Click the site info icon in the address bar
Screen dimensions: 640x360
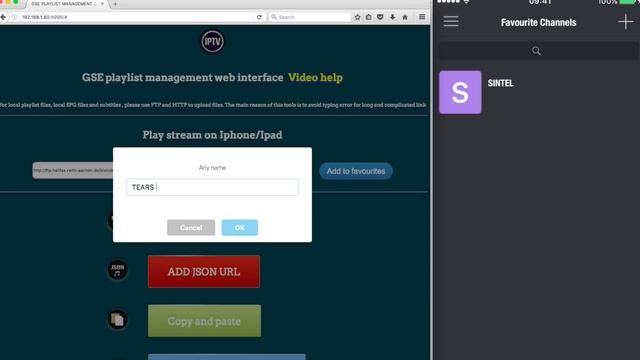[15, 17]
